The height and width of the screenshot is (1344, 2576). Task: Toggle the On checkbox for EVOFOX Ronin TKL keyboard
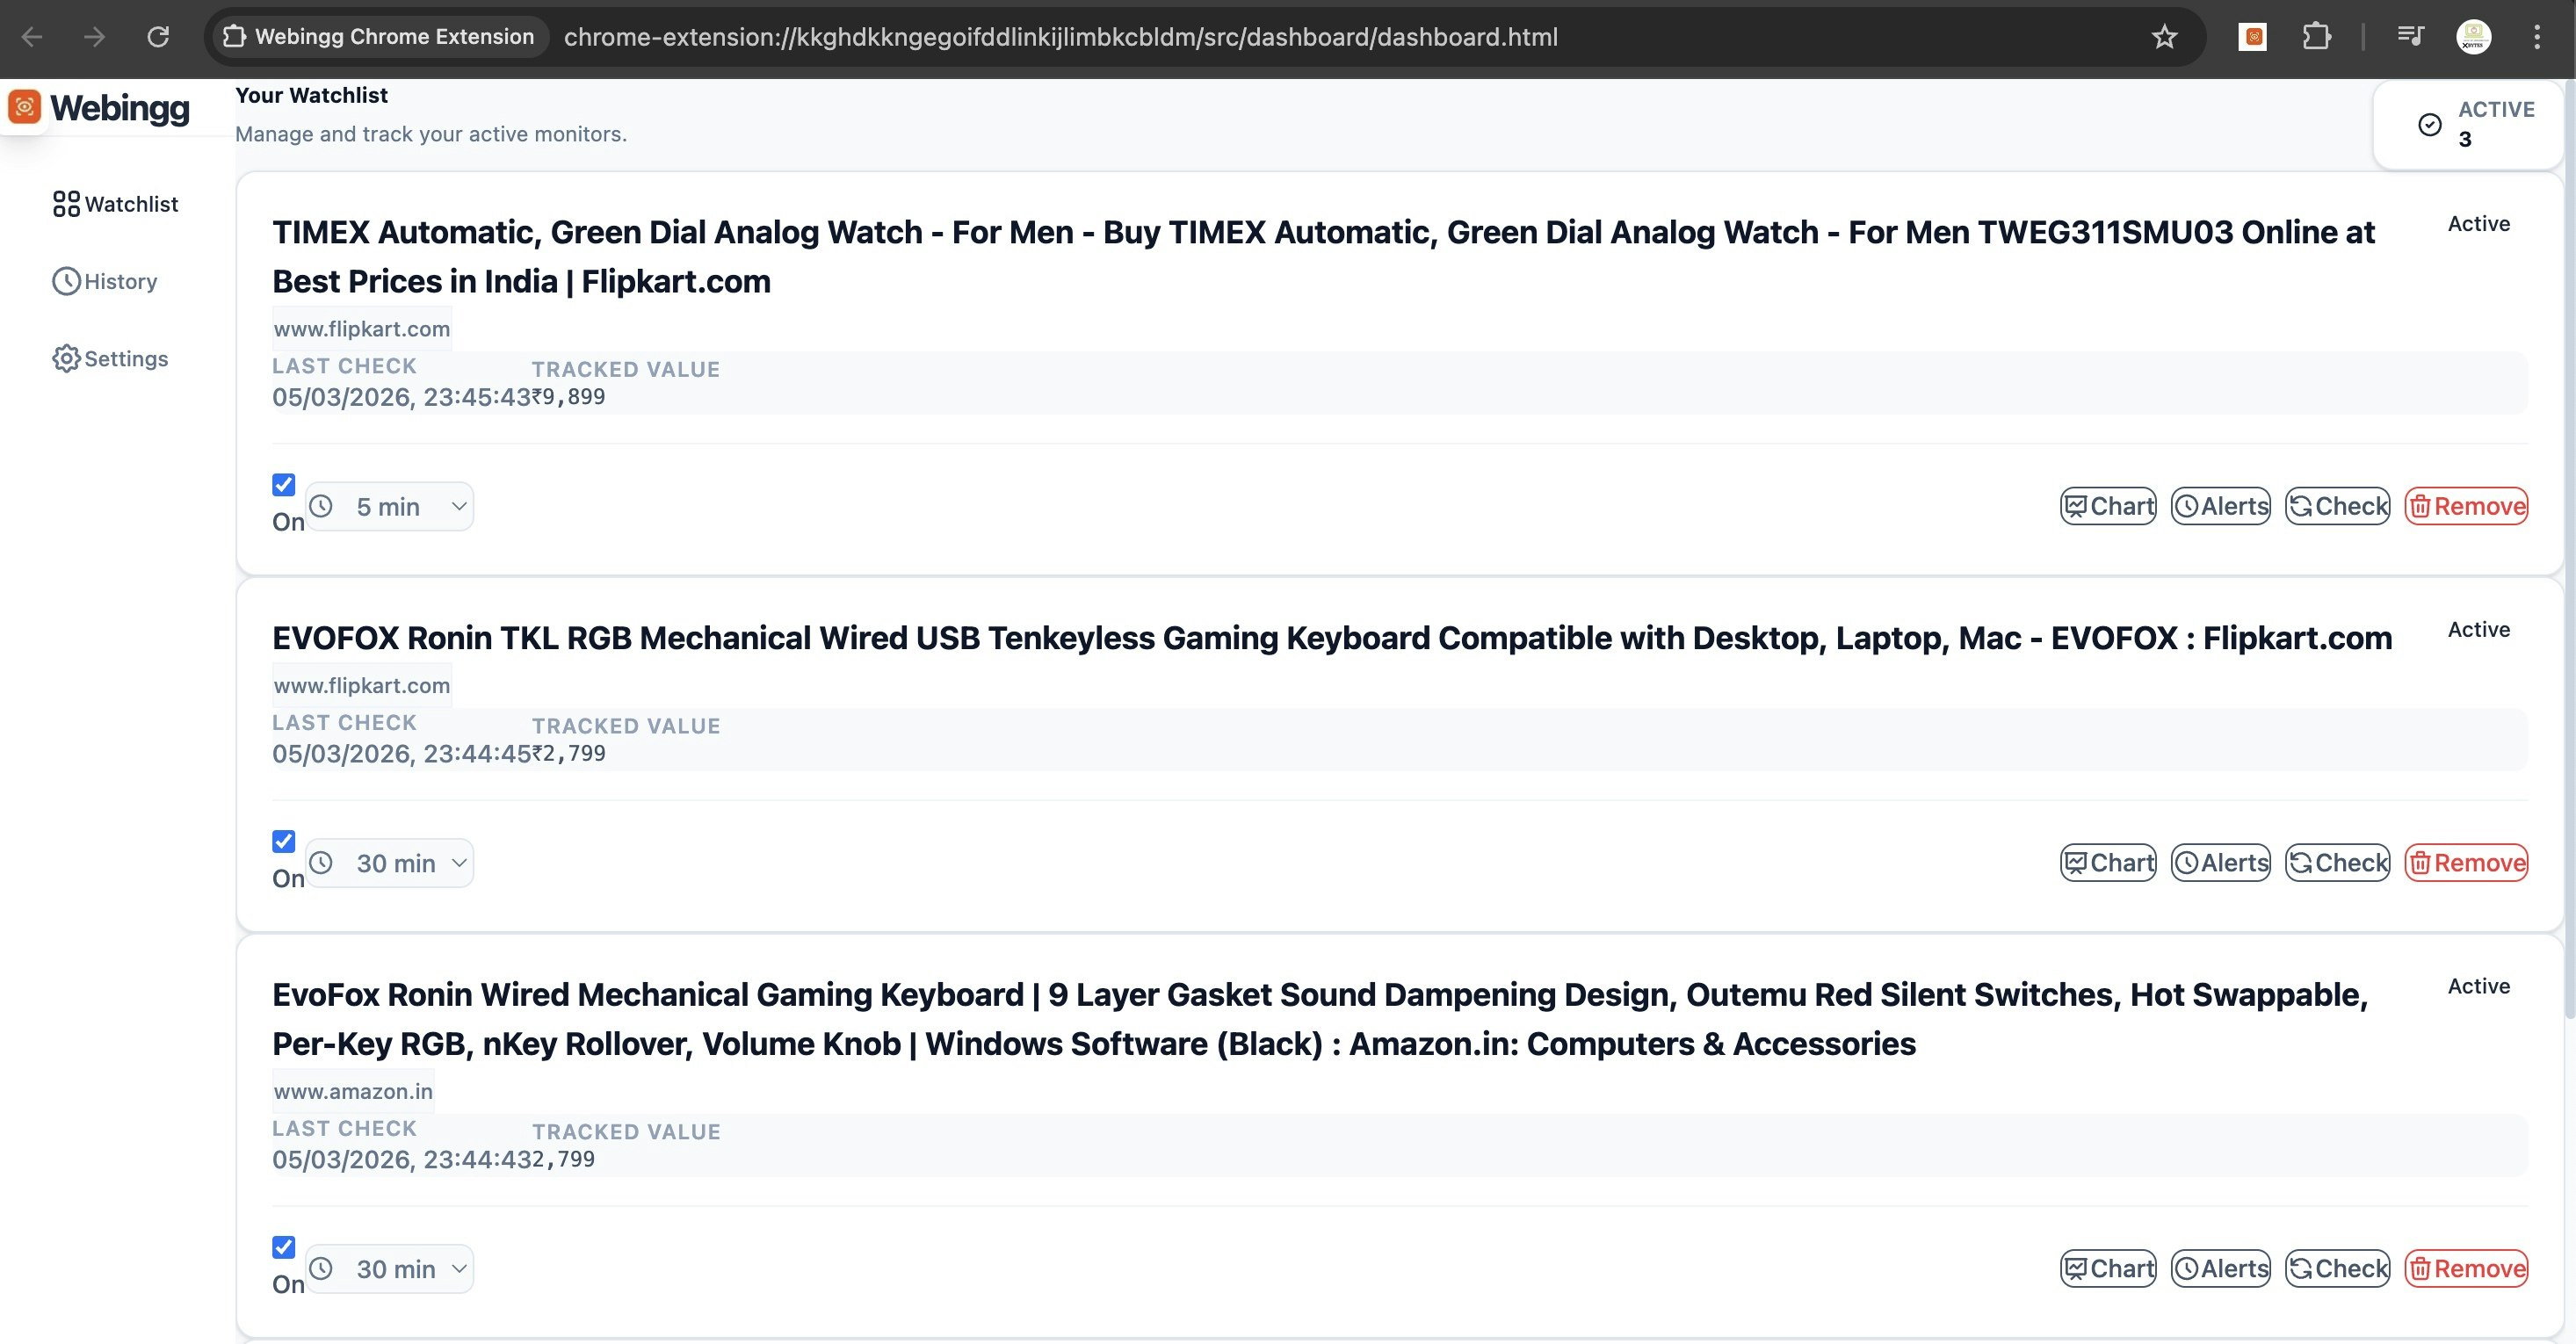[283, 841]
